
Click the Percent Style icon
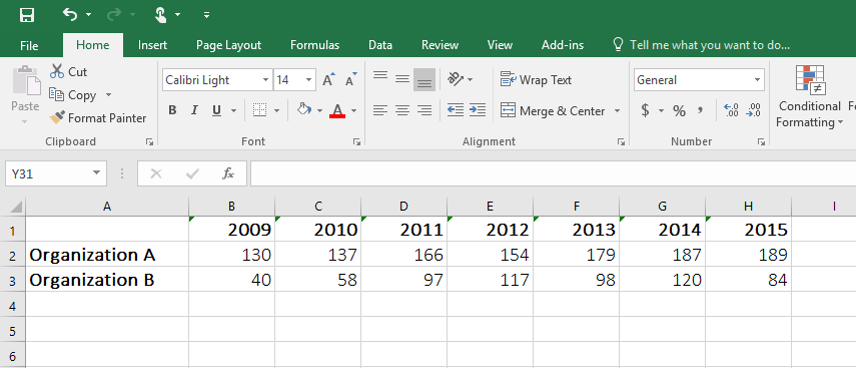pos(679,111)
